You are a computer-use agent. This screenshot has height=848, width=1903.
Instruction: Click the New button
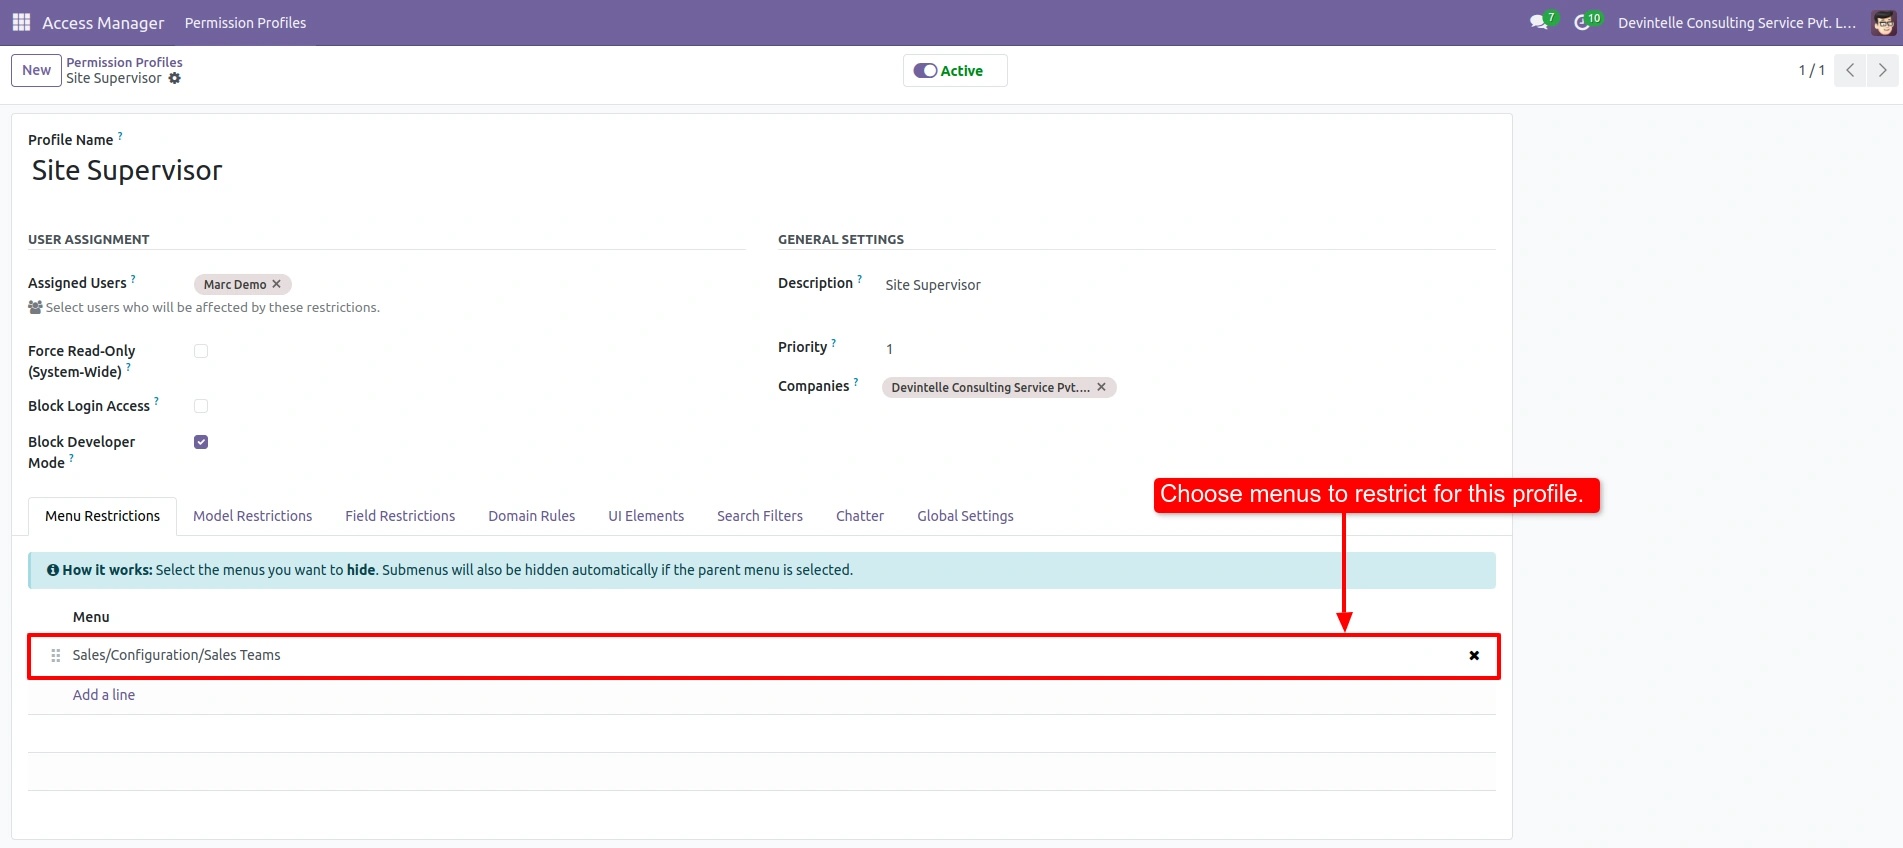coord(36,70)
